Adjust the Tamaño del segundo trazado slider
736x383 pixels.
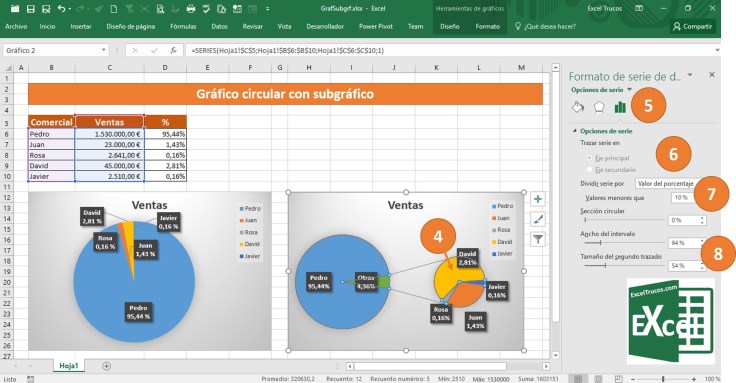pyautogui.click(x=623, y=266)
